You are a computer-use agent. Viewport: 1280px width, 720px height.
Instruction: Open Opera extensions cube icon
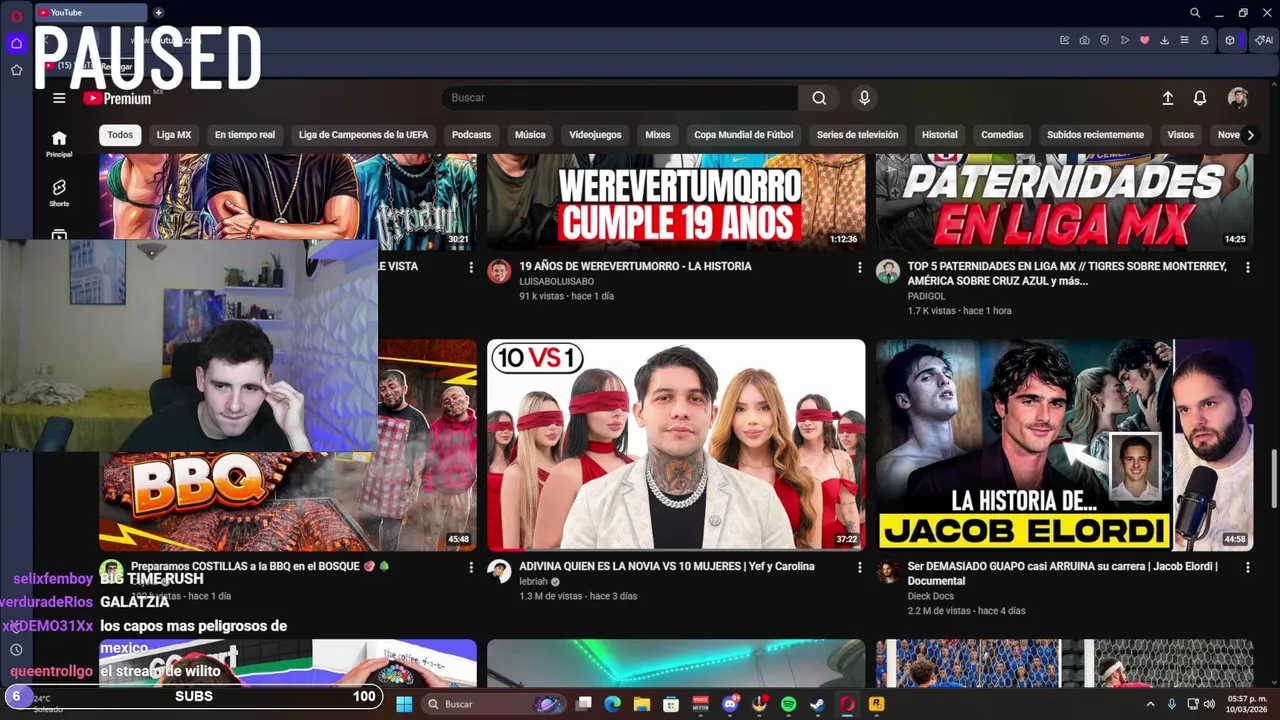pyautogui.click(x=1230, y=40)
